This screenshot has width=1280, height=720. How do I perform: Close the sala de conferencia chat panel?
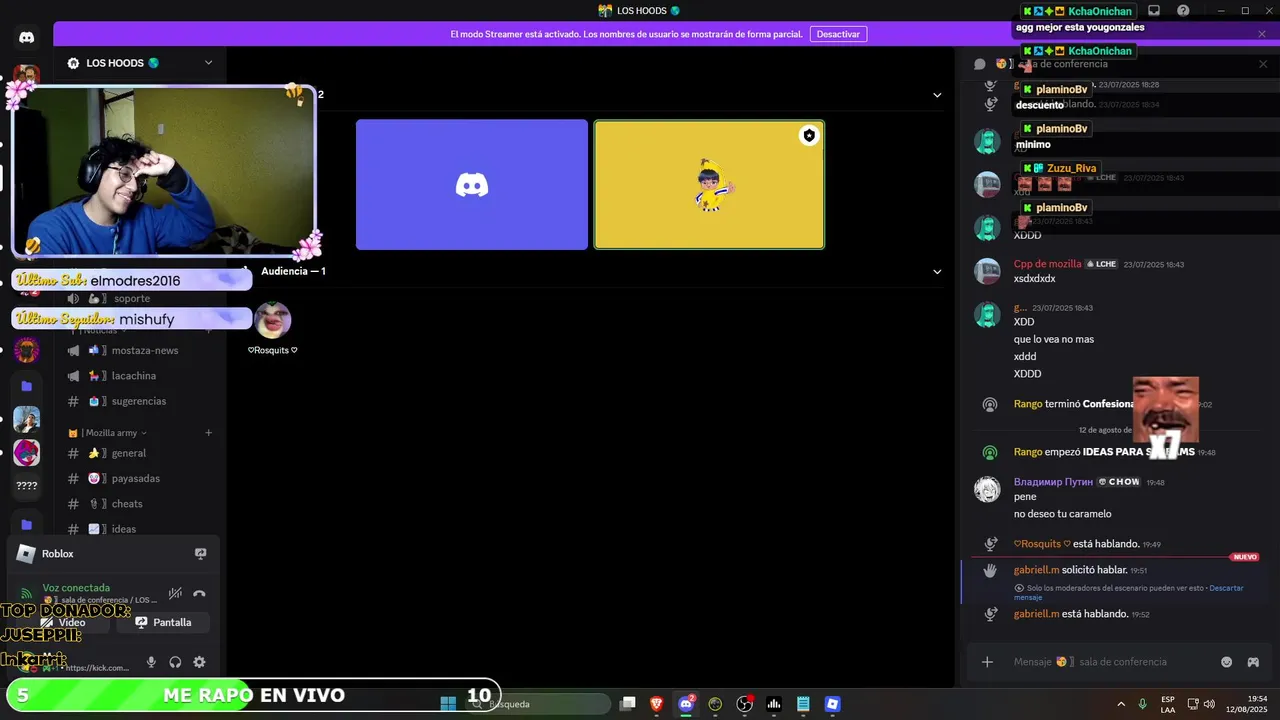1262,64
